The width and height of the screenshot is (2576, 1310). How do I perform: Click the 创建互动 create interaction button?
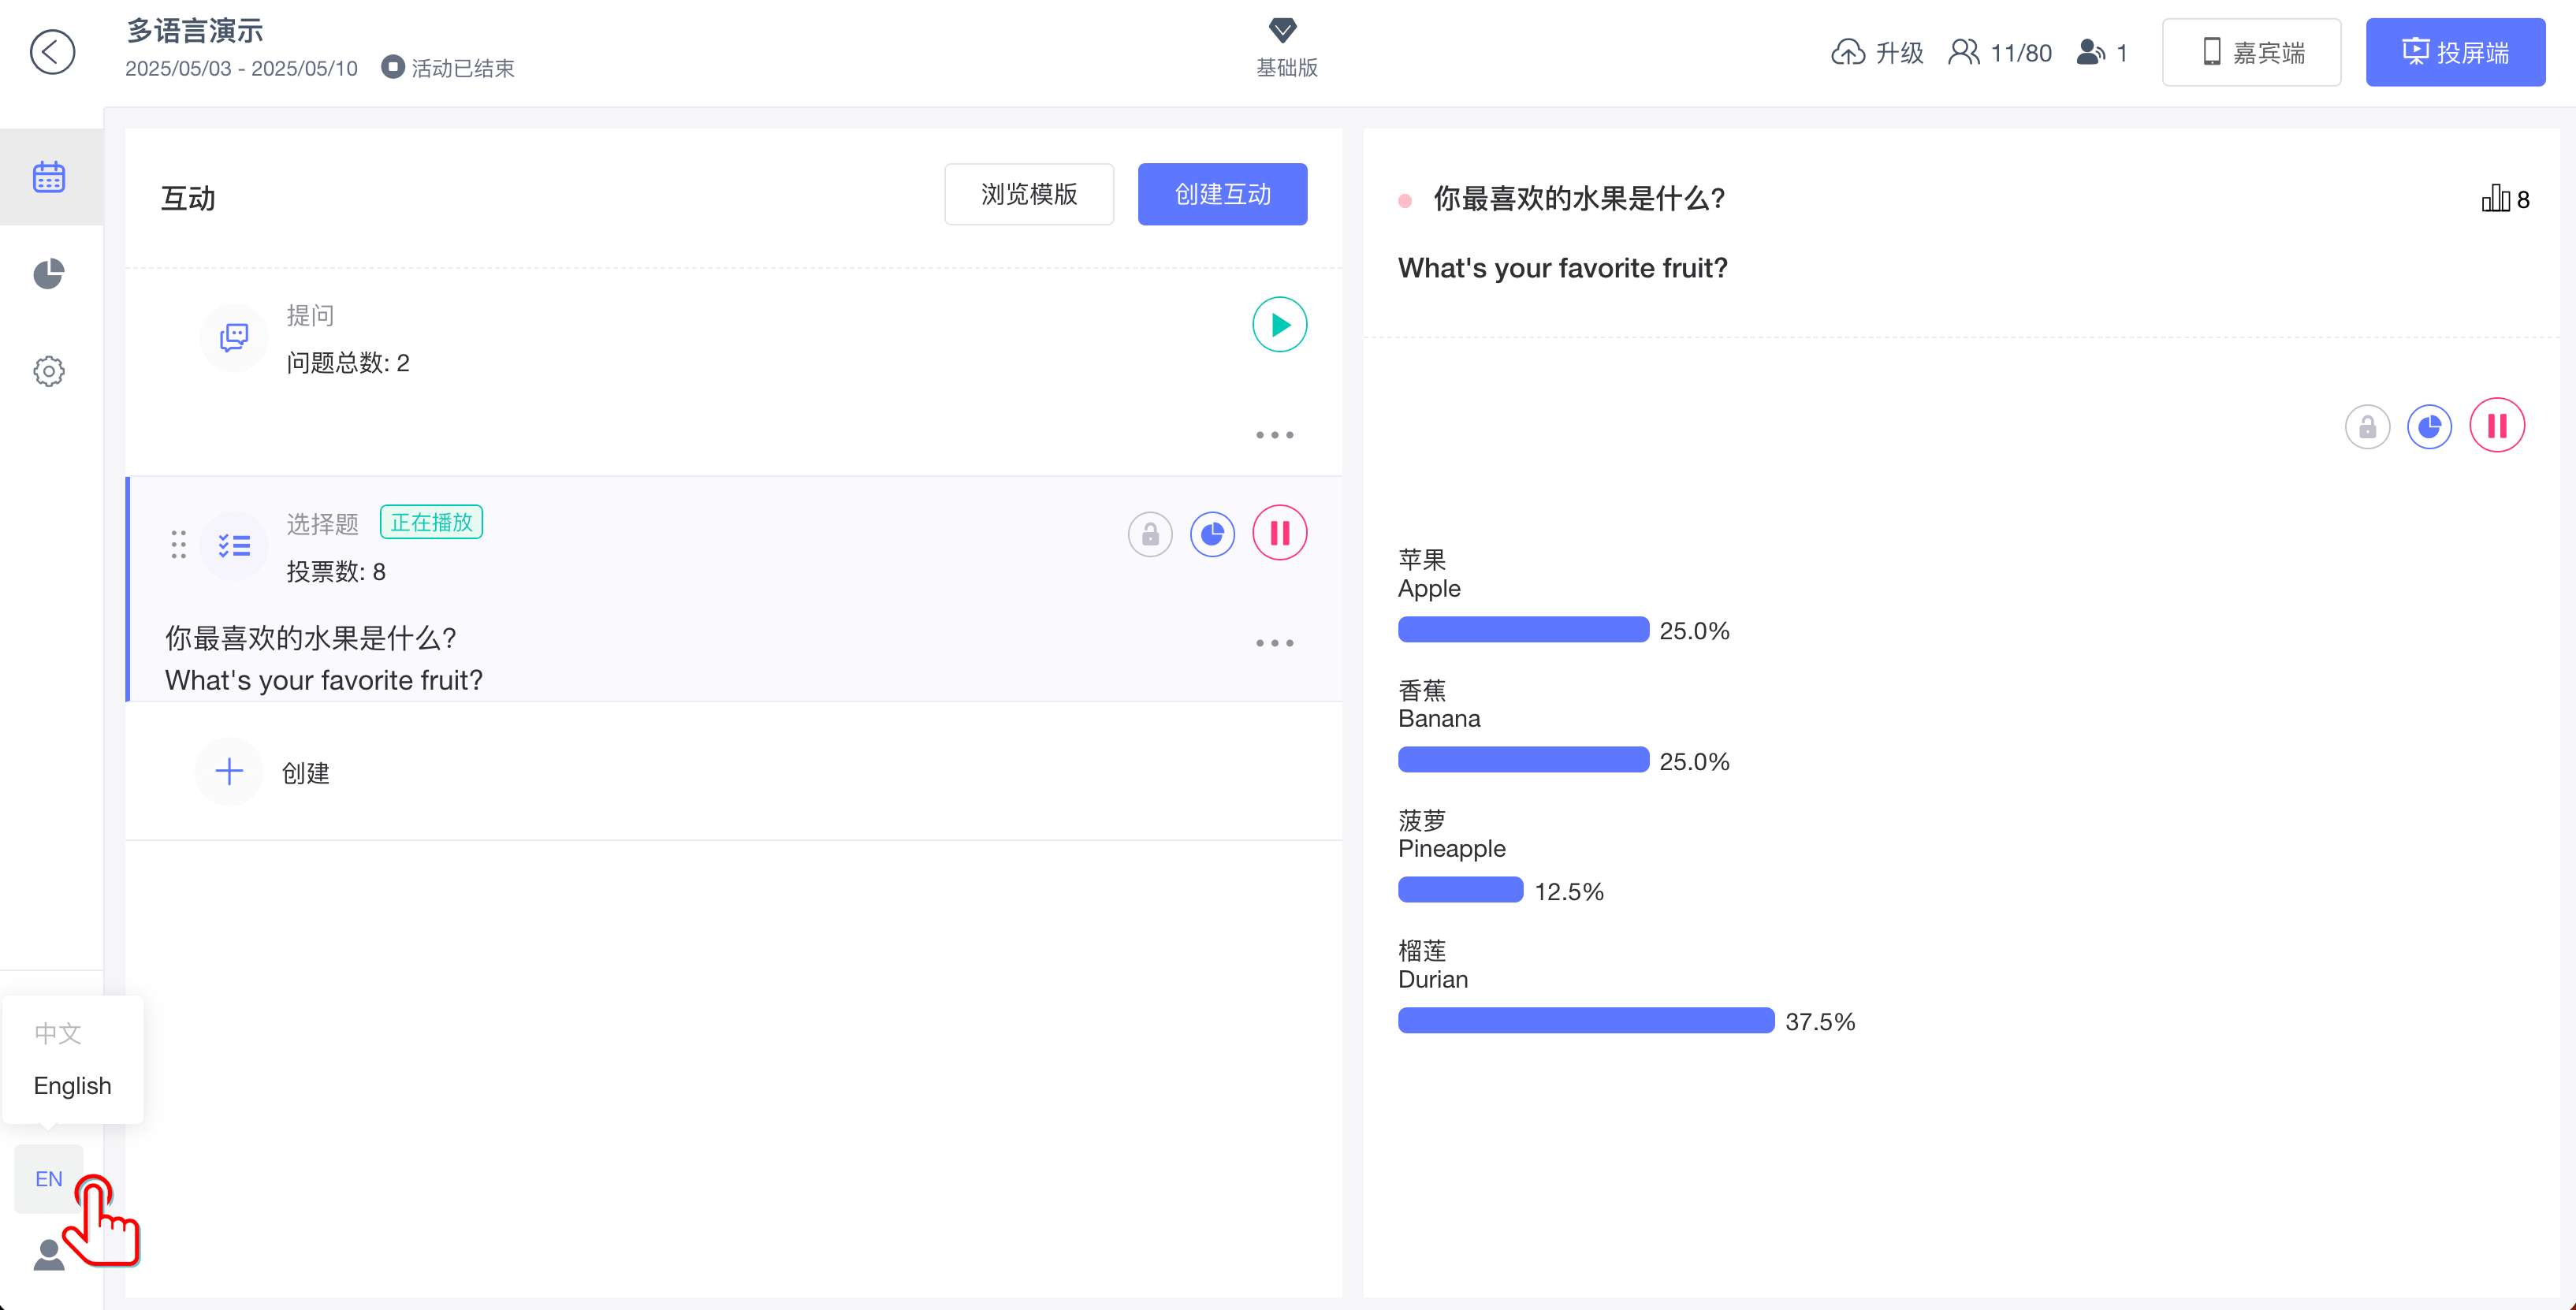1222,194
